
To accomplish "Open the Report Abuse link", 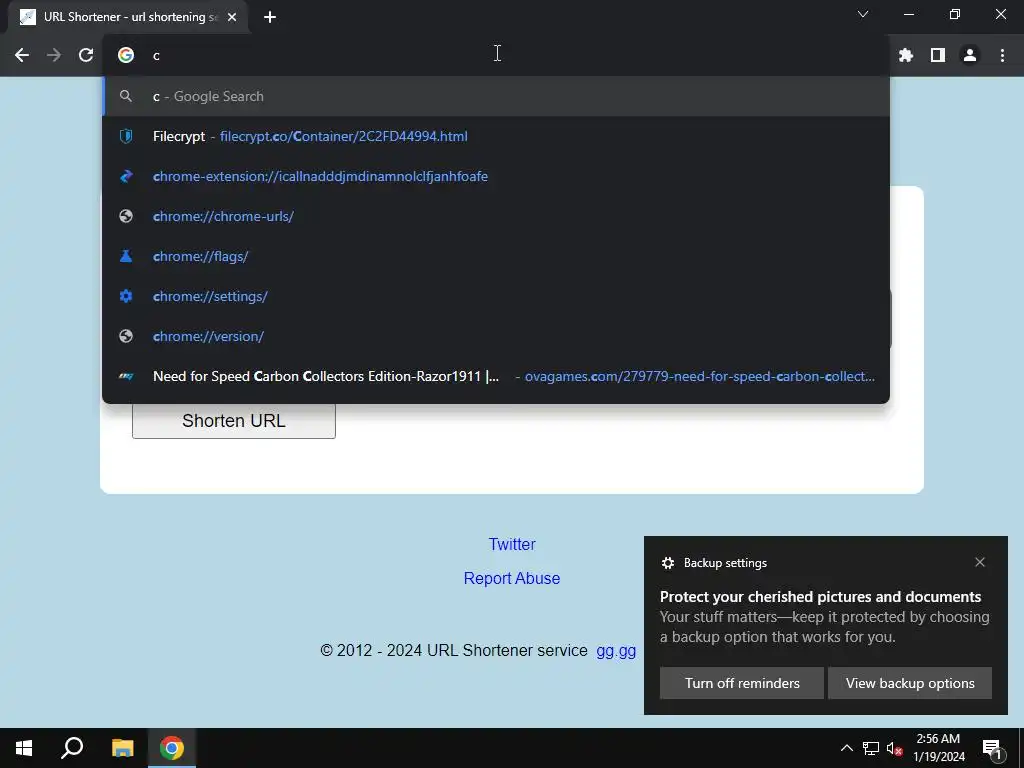I will 512,578.
